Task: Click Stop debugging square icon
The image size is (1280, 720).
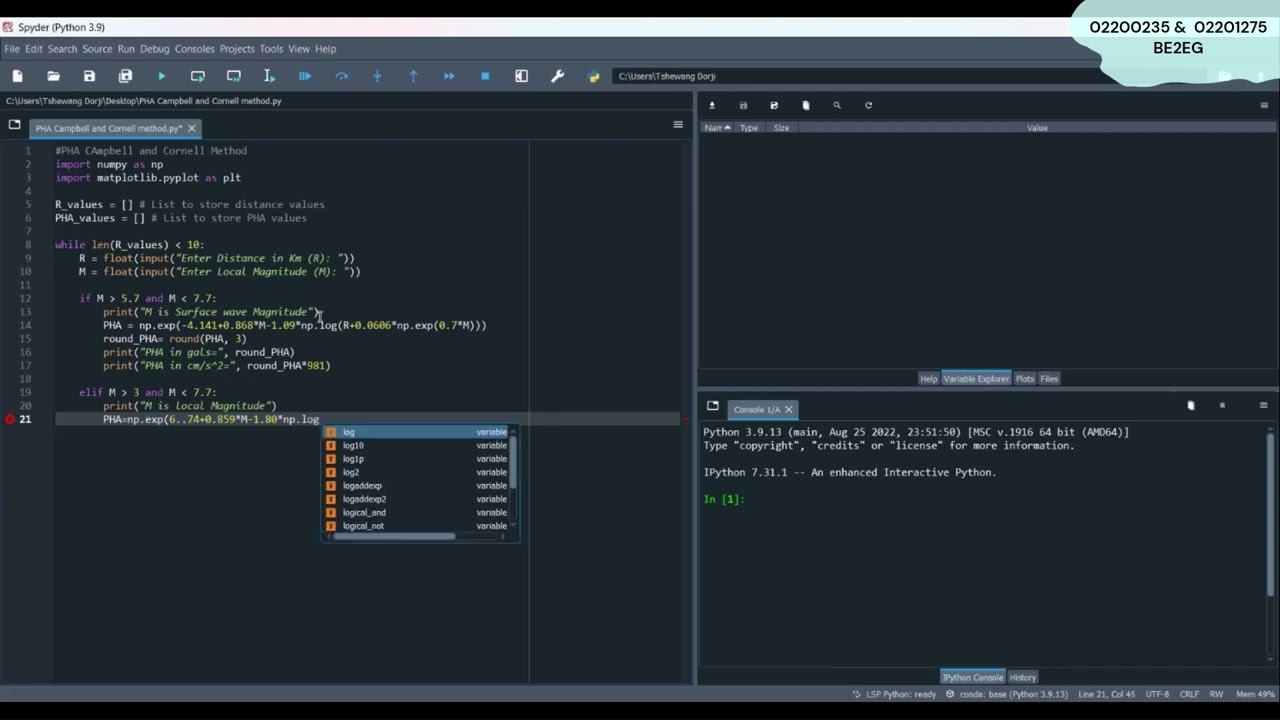Action: 485,76
